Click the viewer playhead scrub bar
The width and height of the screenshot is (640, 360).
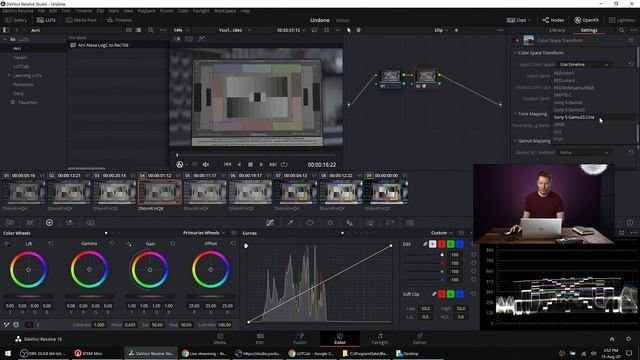pos(256,155)
